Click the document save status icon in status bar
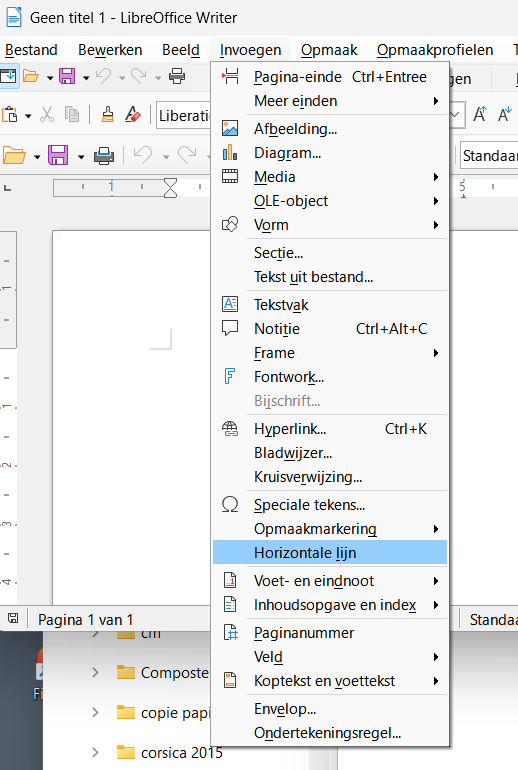The width and height of the screenshot is (518, 770). point(13,618)
